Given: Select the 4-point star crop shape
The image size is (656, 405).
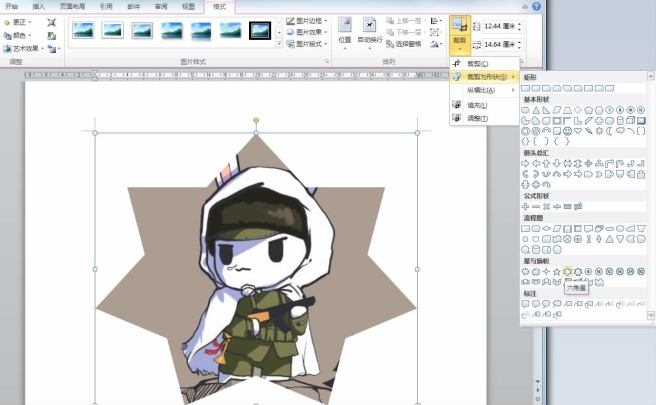Looking at the screenshot, I should (546, 272).
